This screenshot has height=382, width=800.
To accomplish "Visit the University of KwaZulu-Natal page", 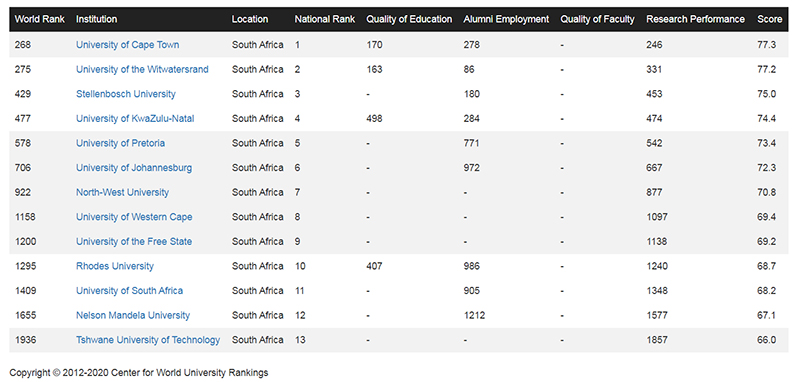I will (135, 118).
